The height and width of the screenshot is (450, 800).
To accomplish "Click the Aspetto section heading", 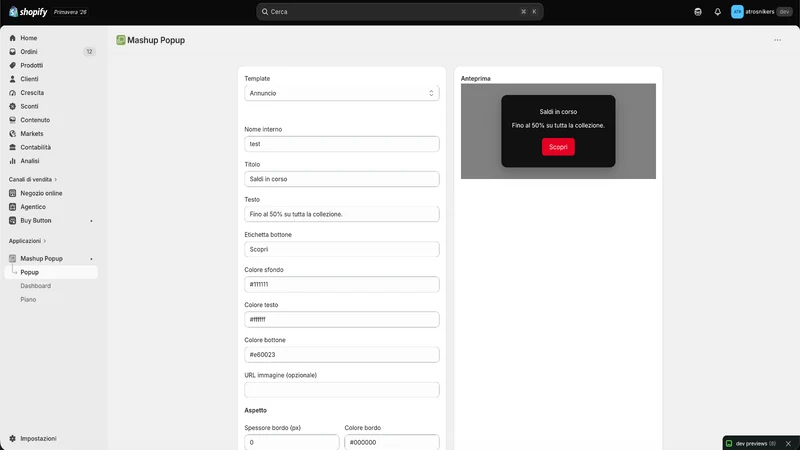I will [x=256, y=410].
